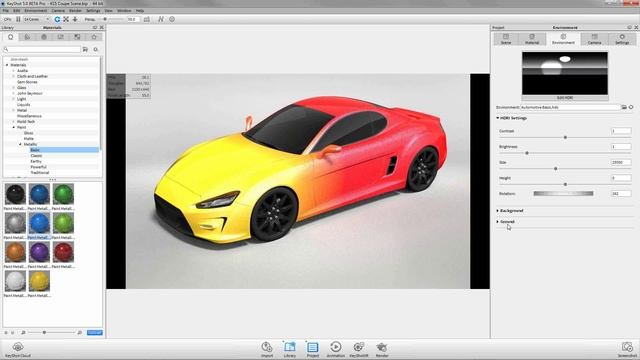The height and width of the screenshot is (360, 640).
Task: Expand the Cloth and Leather folder
Action: [13, 76]
